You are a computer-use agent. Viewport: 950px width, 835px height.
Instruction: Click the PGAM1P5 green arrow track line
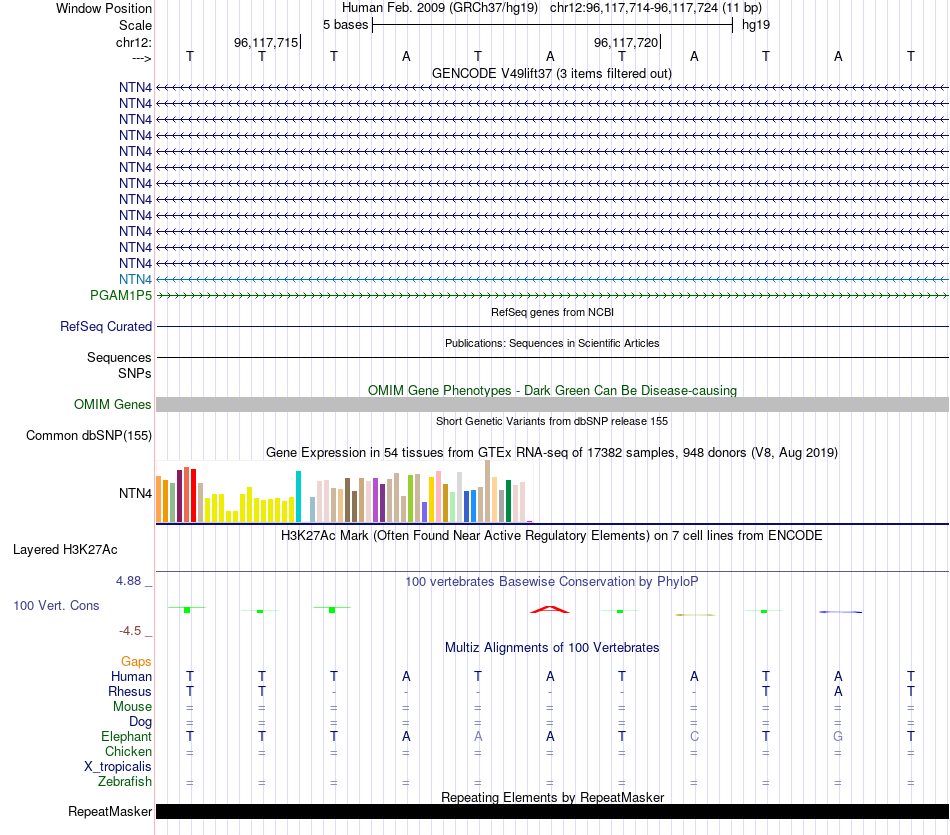tap(552, 295)
